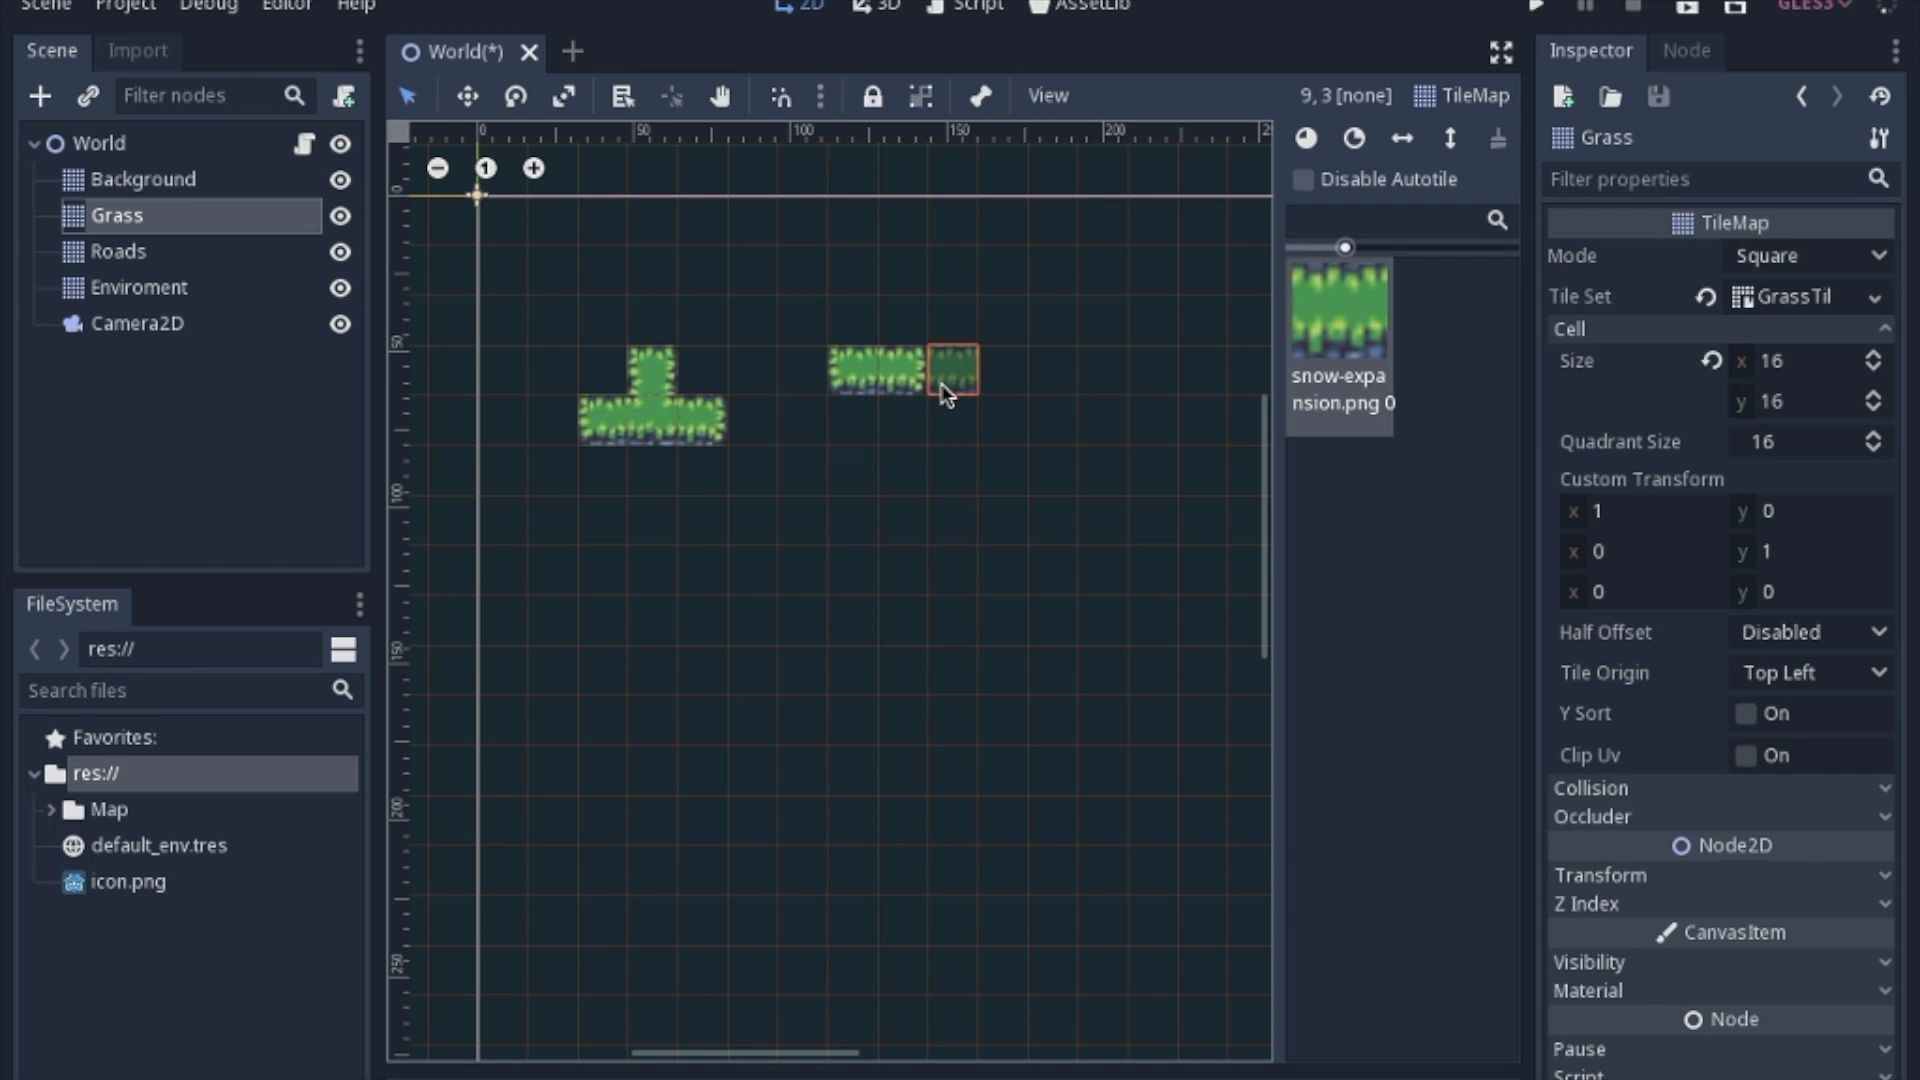Enable the lock selected node icon
Viewport: 1920px width, 1080px height.
[x=874, y=96]
